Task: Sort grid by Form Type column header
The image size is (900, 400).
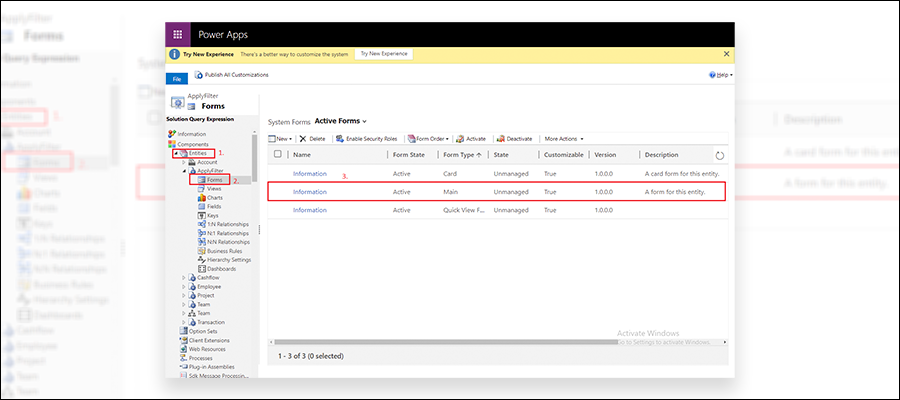Action: 461,155
